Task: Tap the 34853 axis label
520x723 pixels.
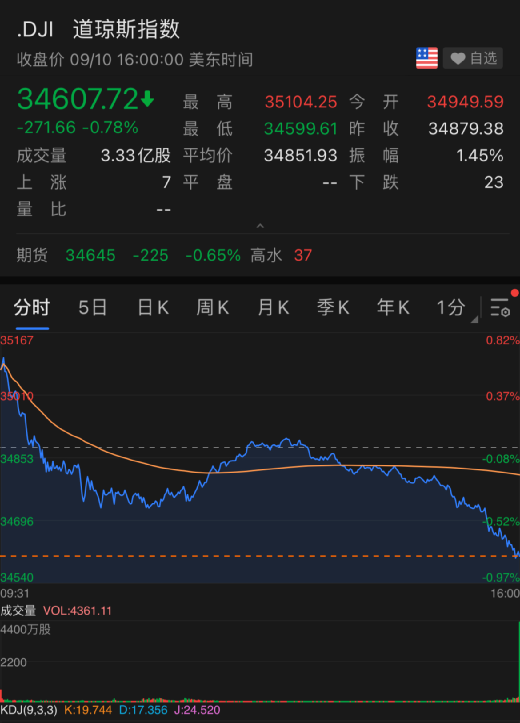Action: (17, 459)
